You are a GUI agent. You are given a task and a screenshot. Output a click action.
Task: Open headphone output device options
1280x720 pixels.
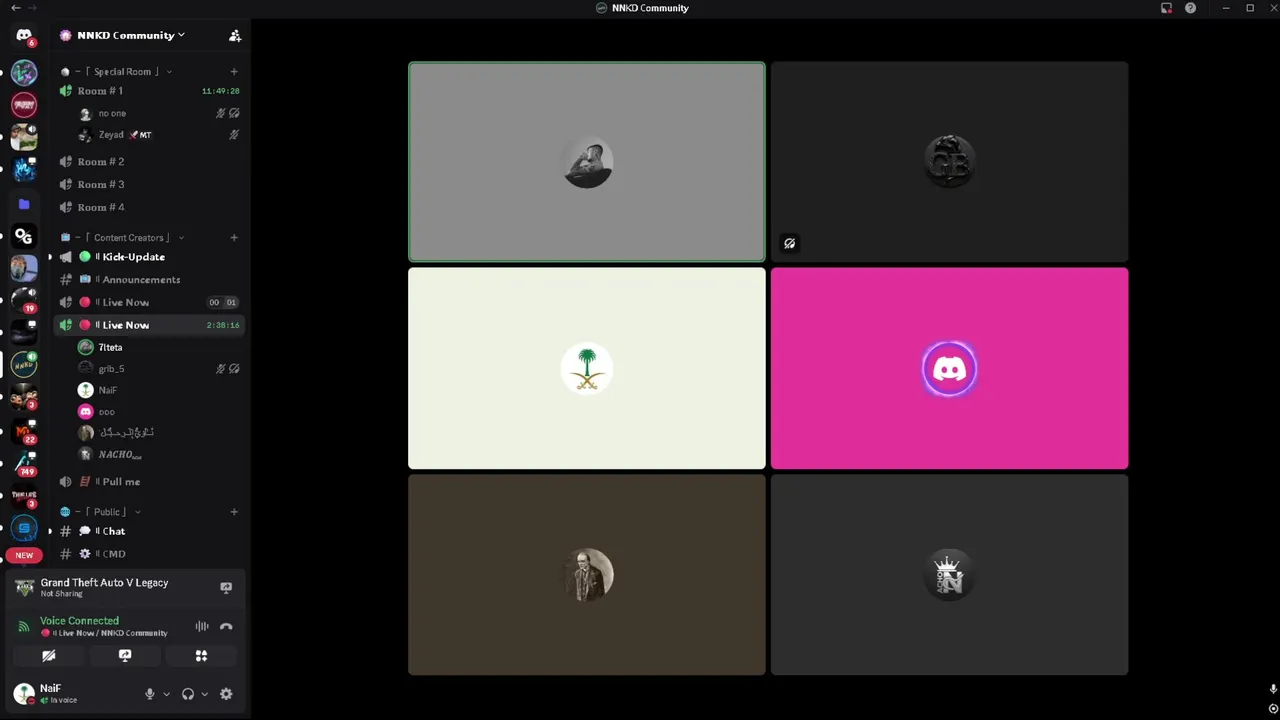[x=204, y=694]
